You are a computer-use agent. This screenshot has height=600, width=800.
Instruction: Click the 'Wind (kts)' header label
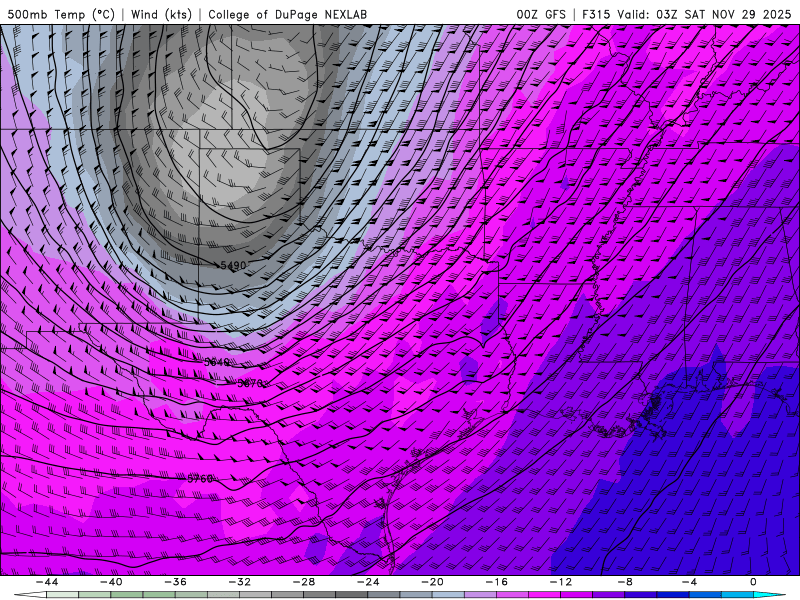click(x=161, y=14)
